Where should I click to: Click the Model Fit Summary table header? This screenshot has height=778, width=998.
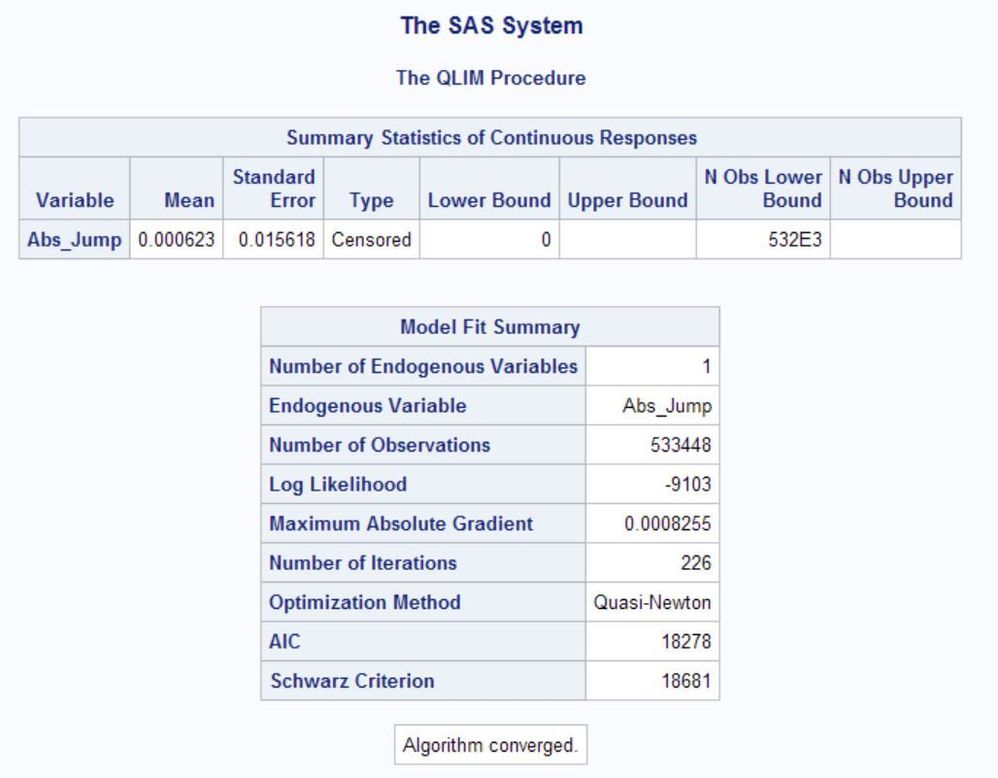pos(490,327)
